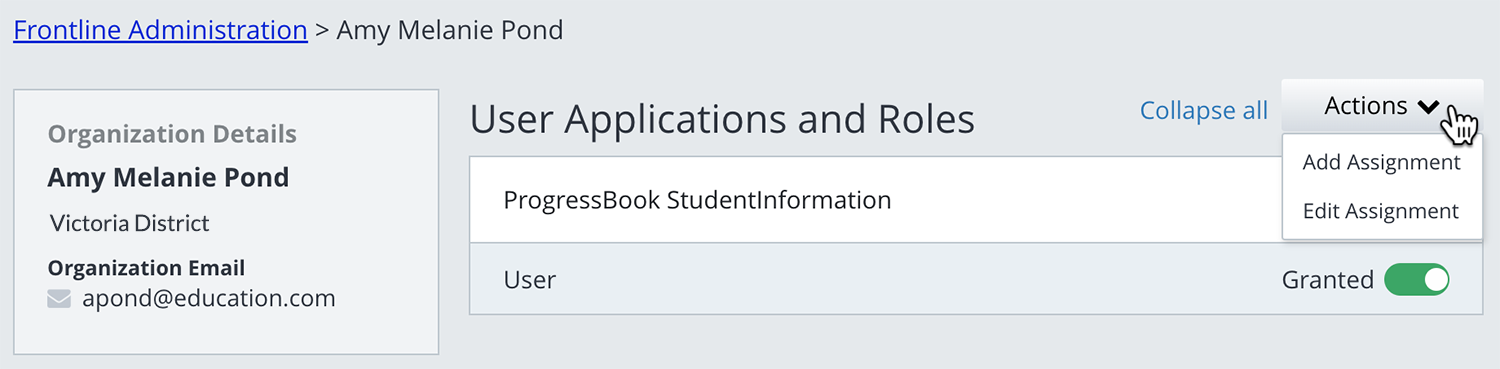Viewport: 1500px width, 369px height.
Task: Click the Amy Melanie Pond name heading
Action: (x=168, y=178)
